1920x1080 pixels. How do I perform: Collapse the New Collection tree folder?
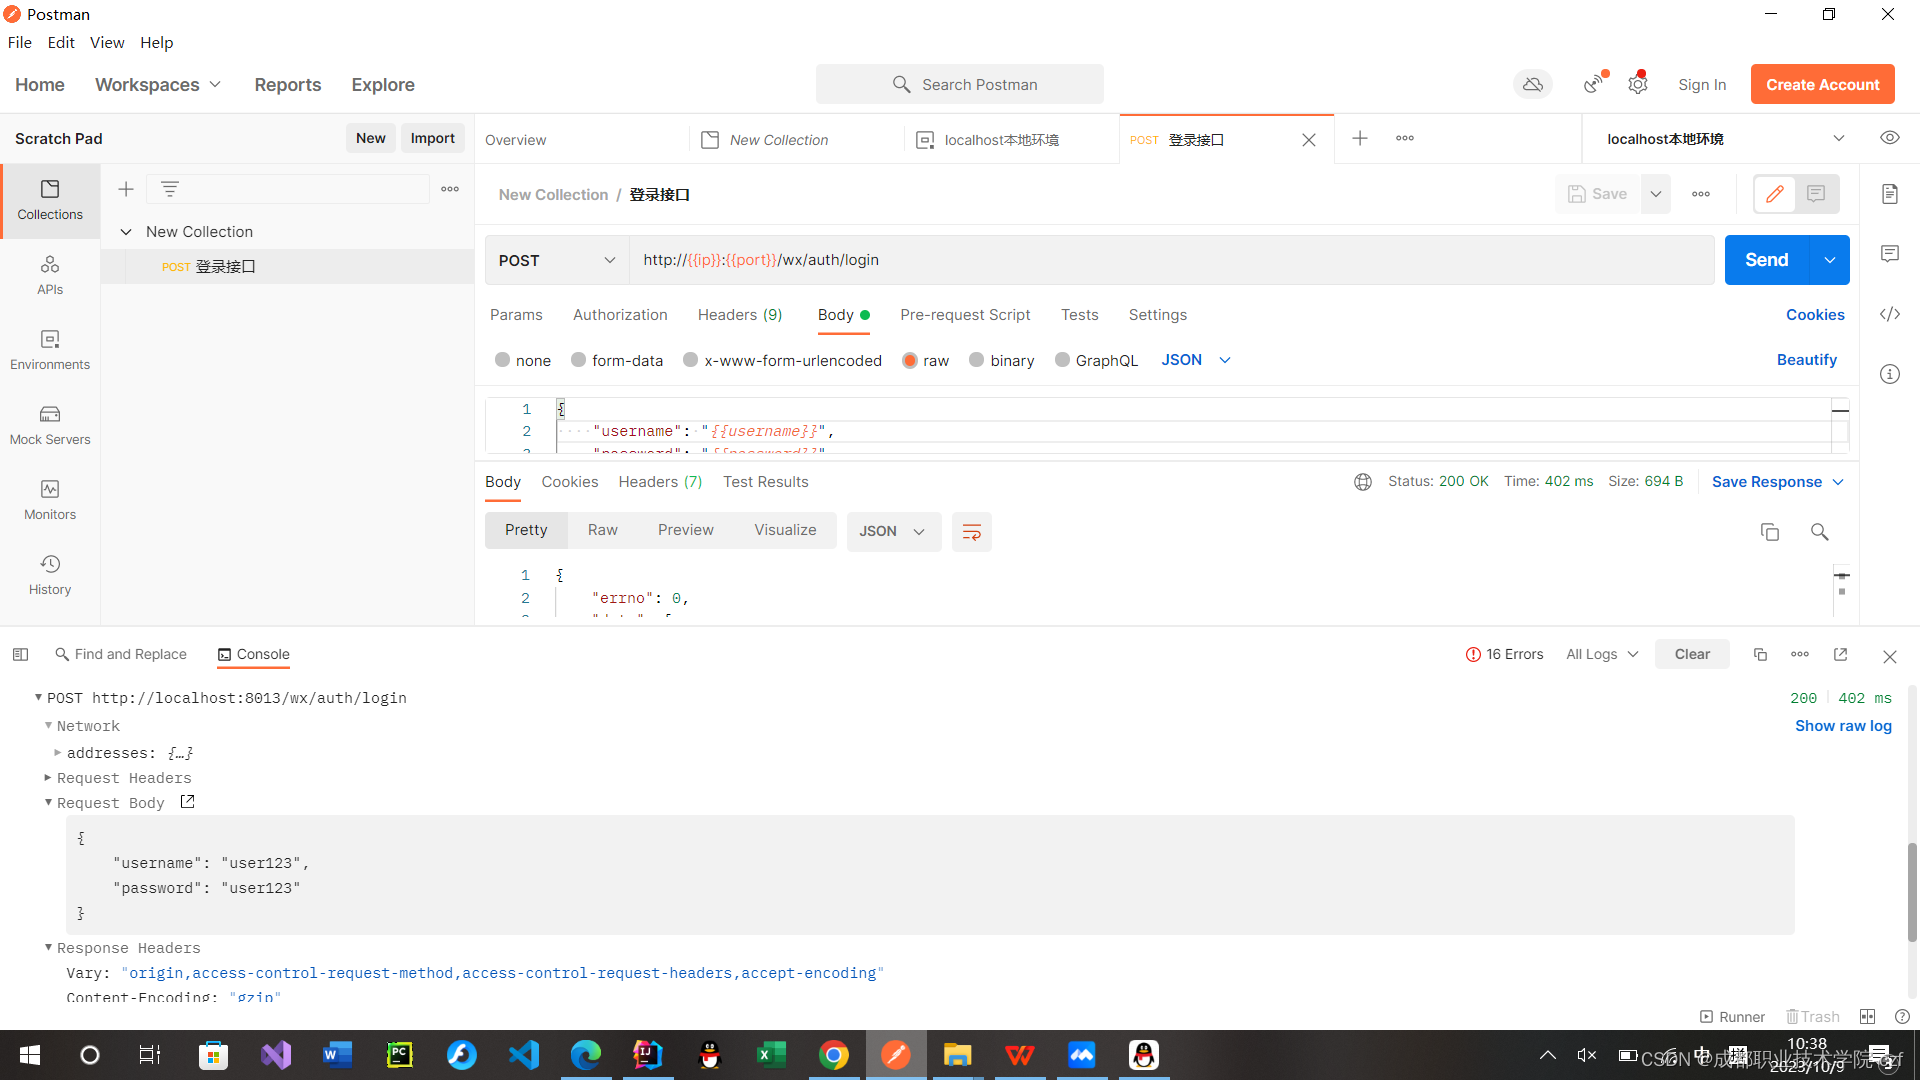click(x=126, y=232)
